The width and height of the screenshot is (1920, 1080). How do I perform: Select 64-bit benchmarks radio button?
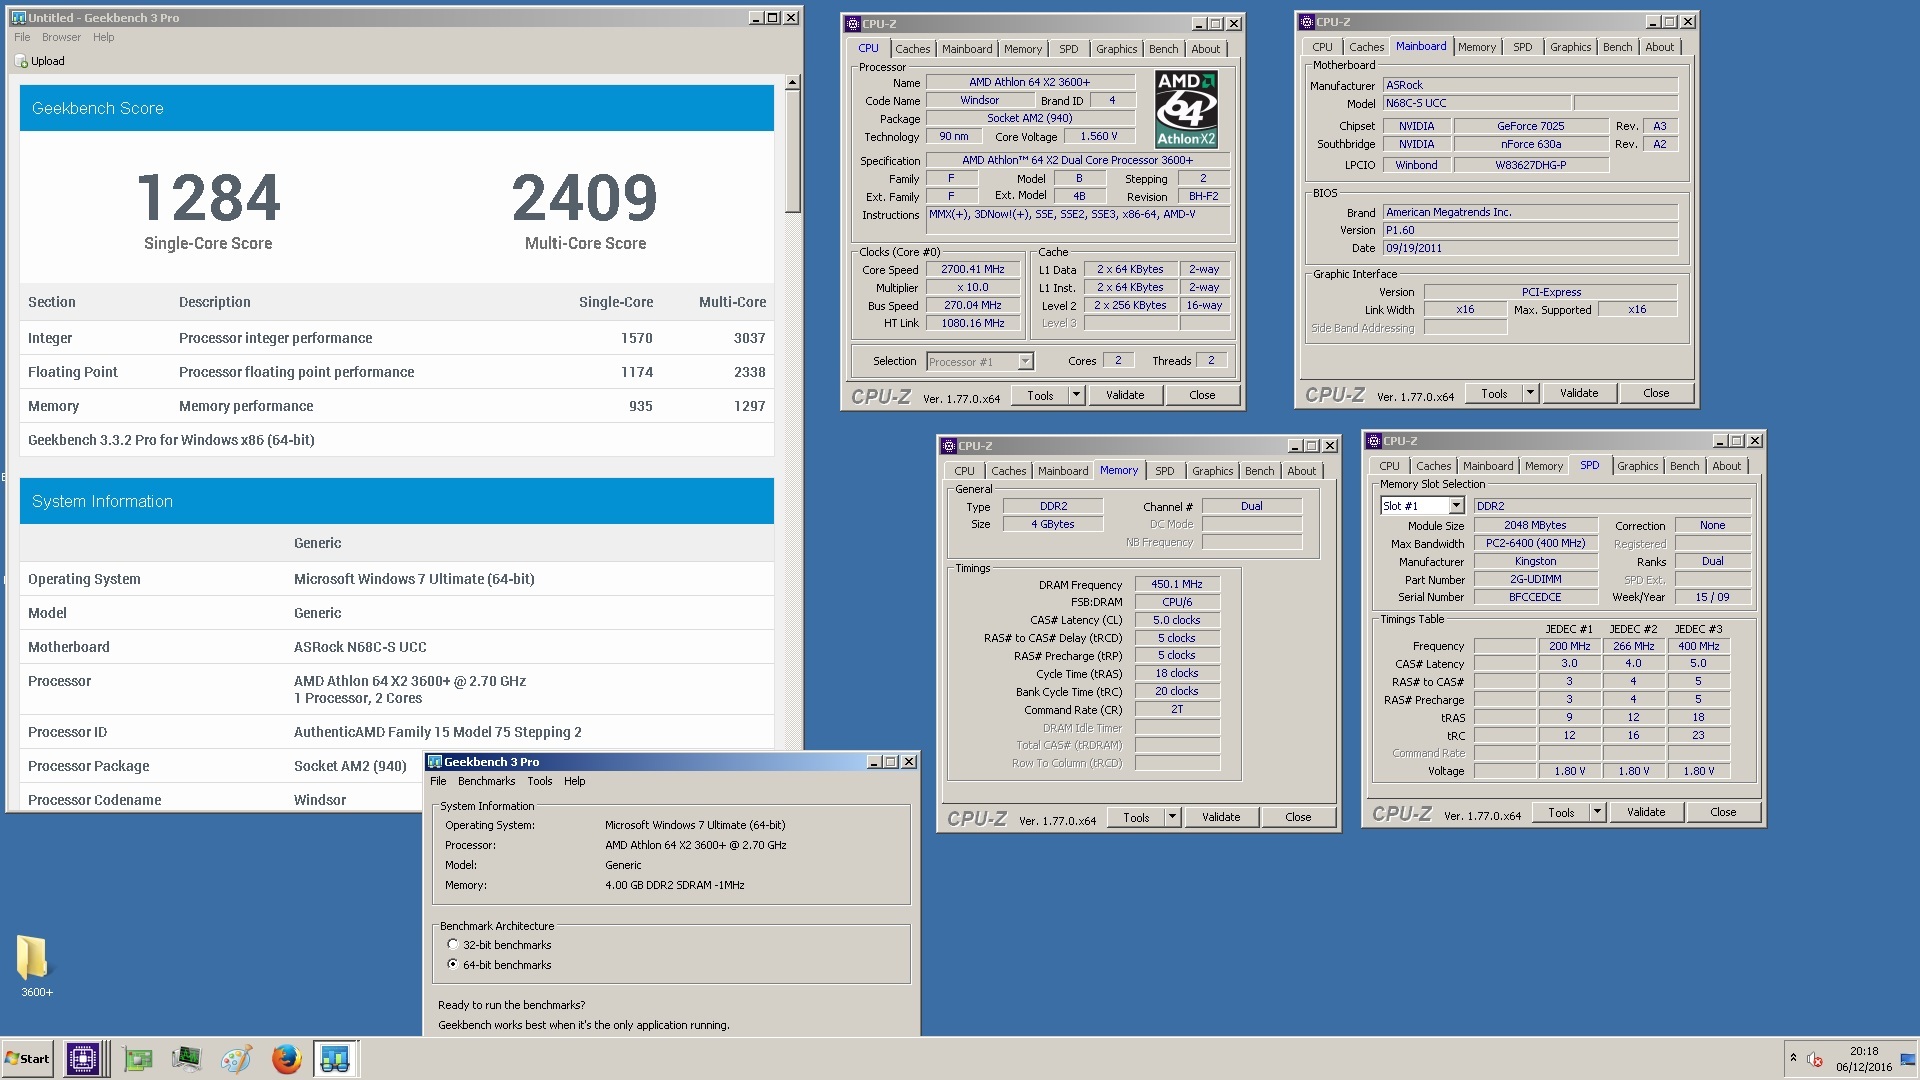(453, 965)
